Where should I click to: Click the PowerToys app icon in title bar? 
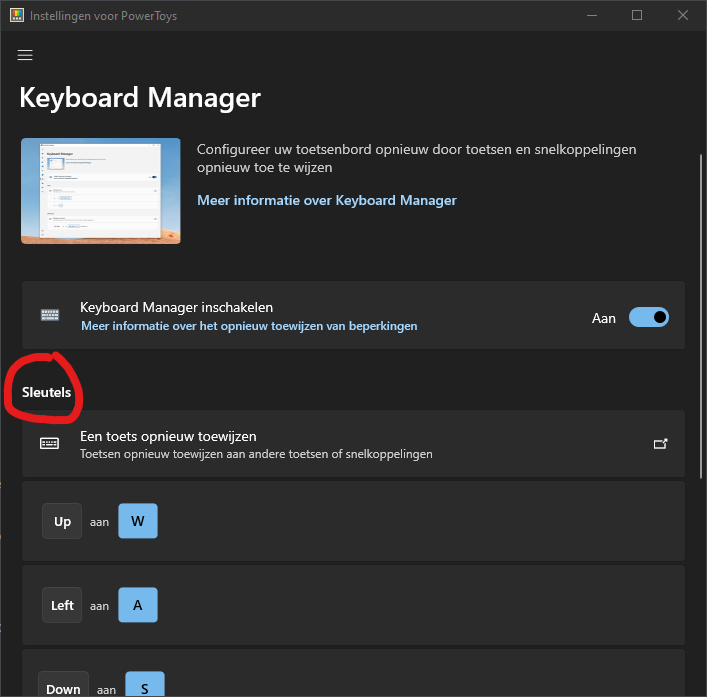[17, 15]
